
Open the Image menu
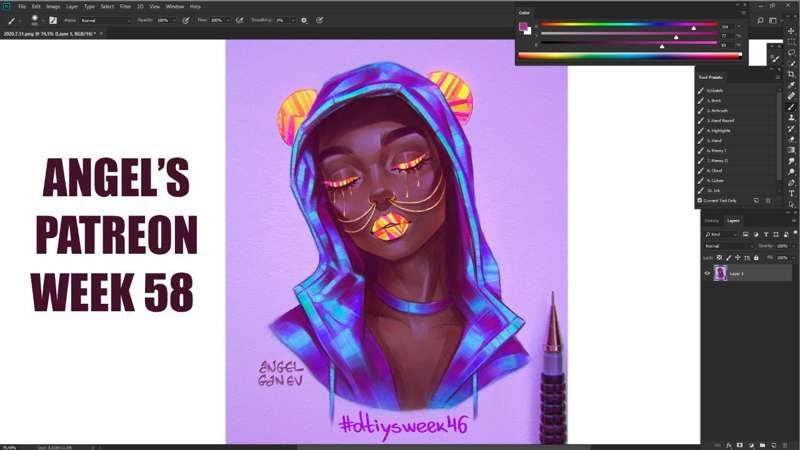(53, 7)
